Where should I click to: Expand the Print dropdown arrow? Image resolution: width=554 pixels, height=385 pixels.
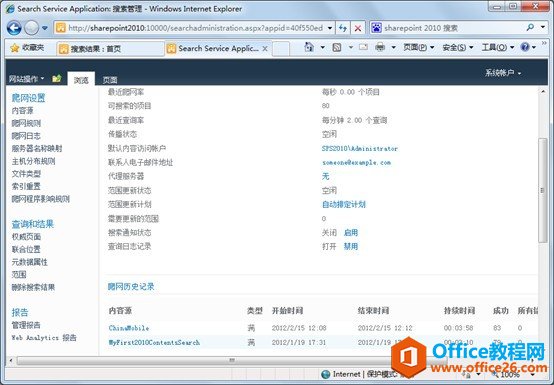pyautogui.click(x=393, y=47)
